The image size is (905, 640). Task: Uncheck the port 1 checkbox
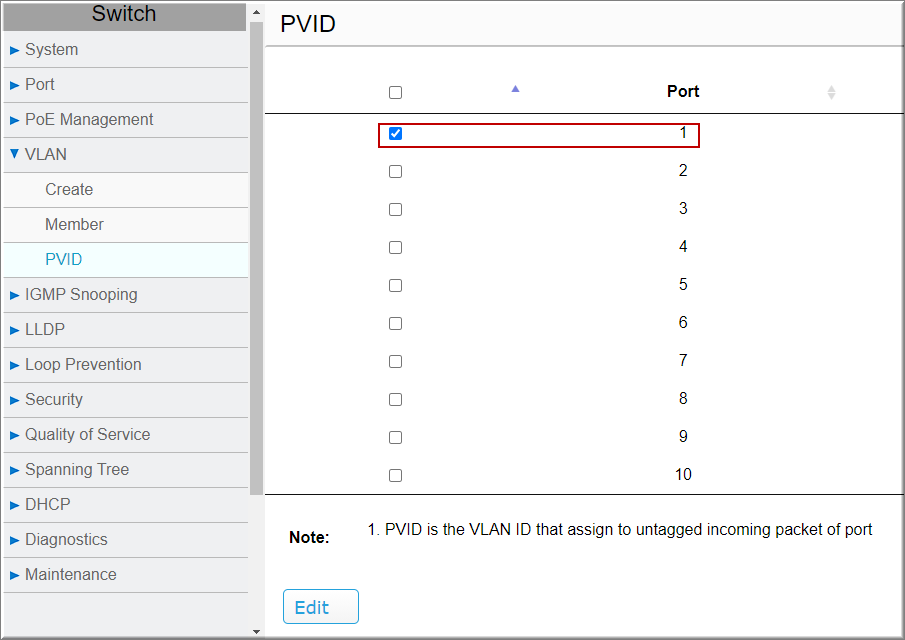(x=395, y=133)
